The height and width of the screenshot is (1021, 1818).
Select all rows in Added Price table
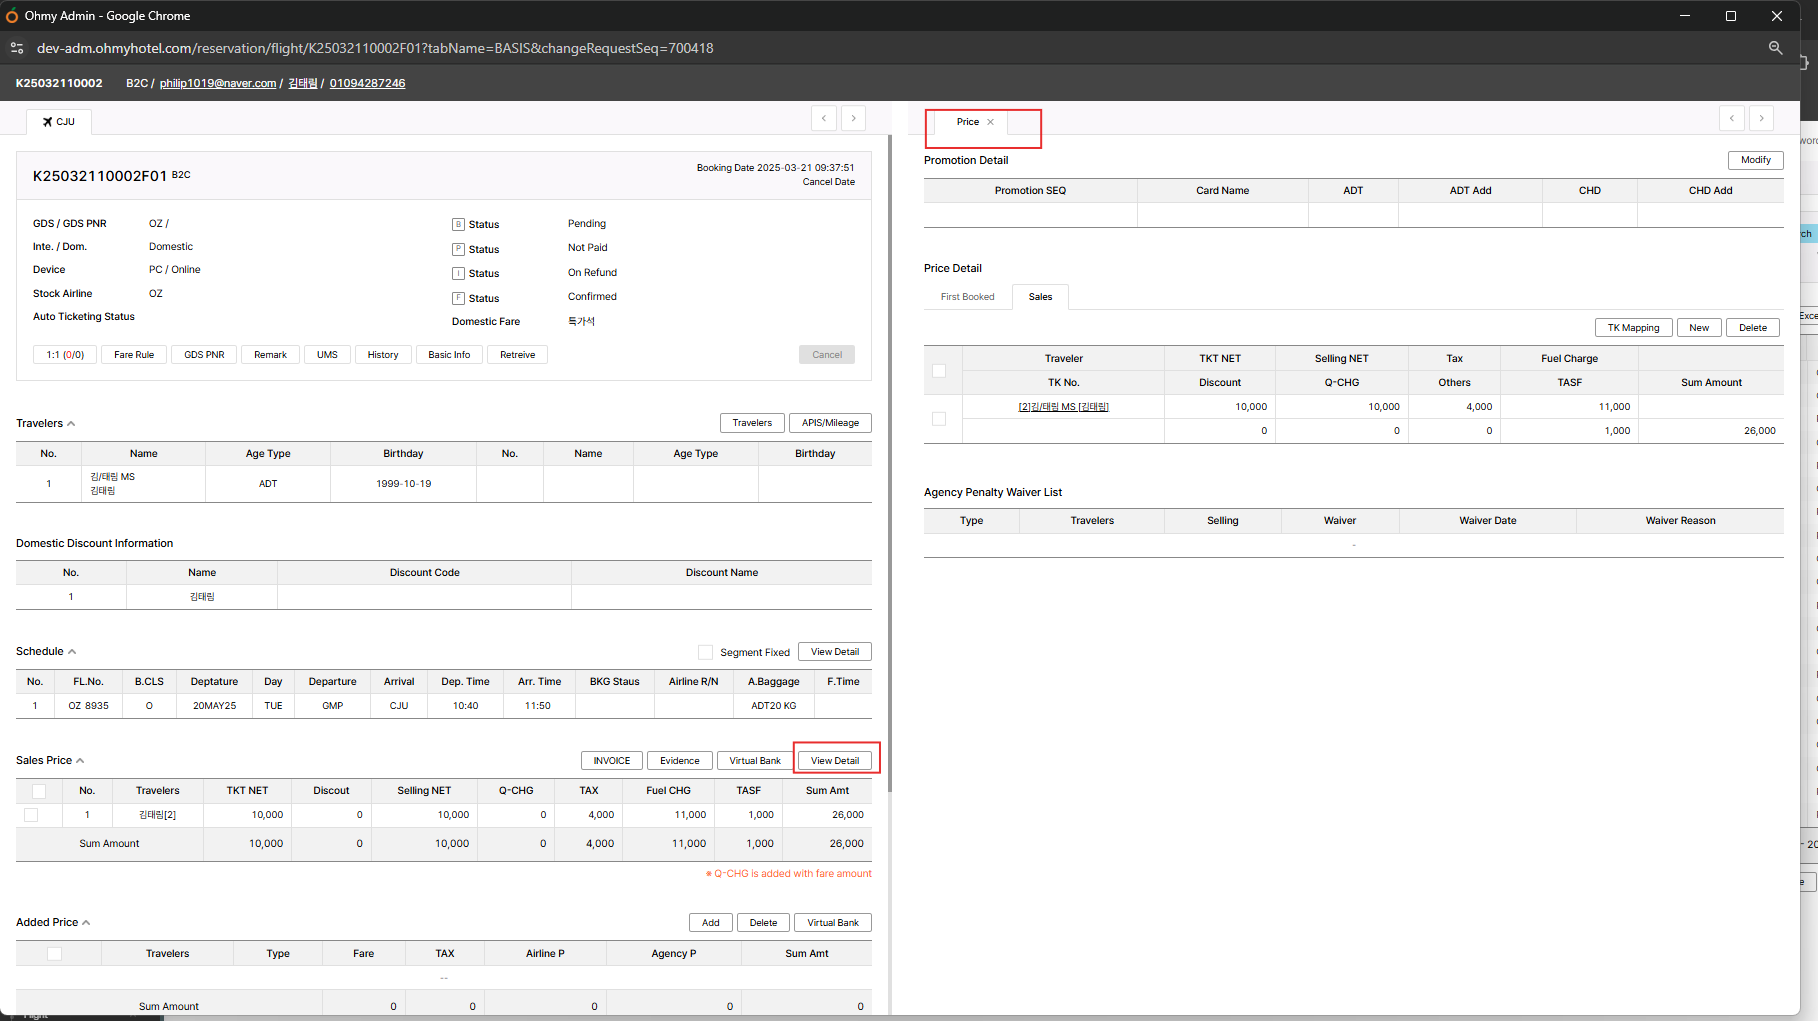click(x=55, y=954)
